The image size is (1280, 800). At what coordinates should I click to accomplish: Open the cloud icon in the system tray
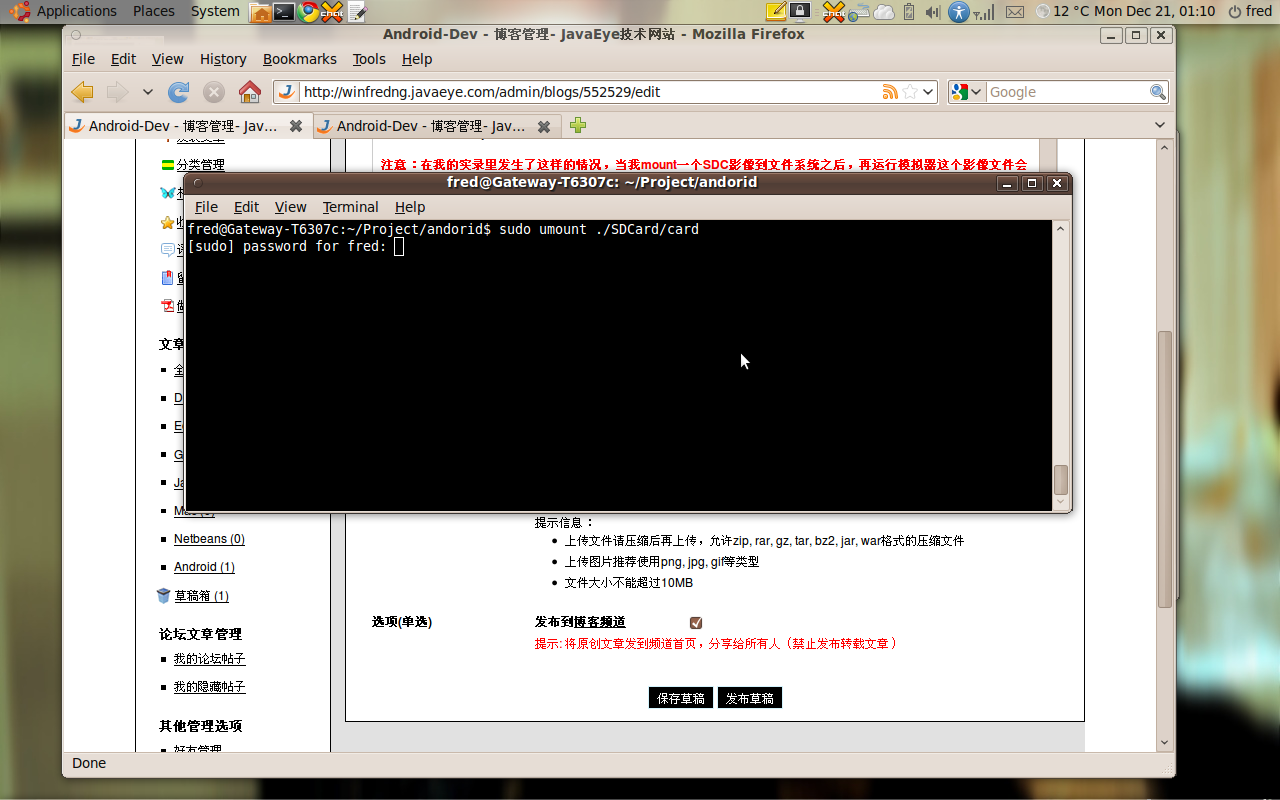tap(885, 12)
